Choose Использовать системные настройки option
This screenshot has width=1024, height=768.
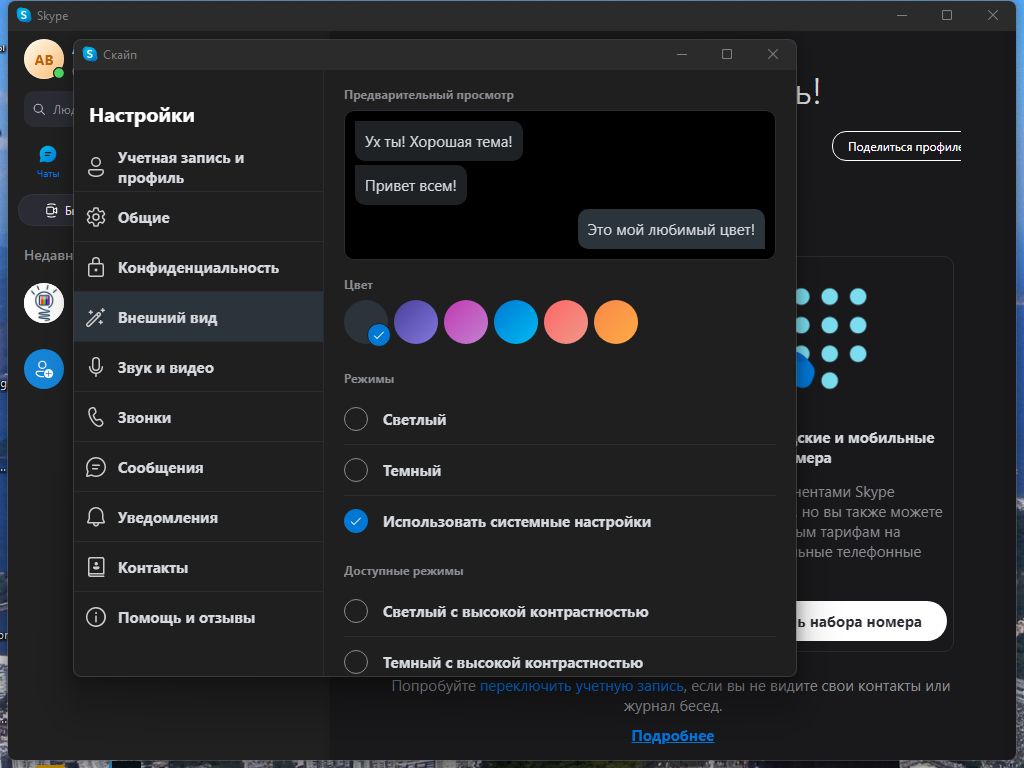click(356, 522)
